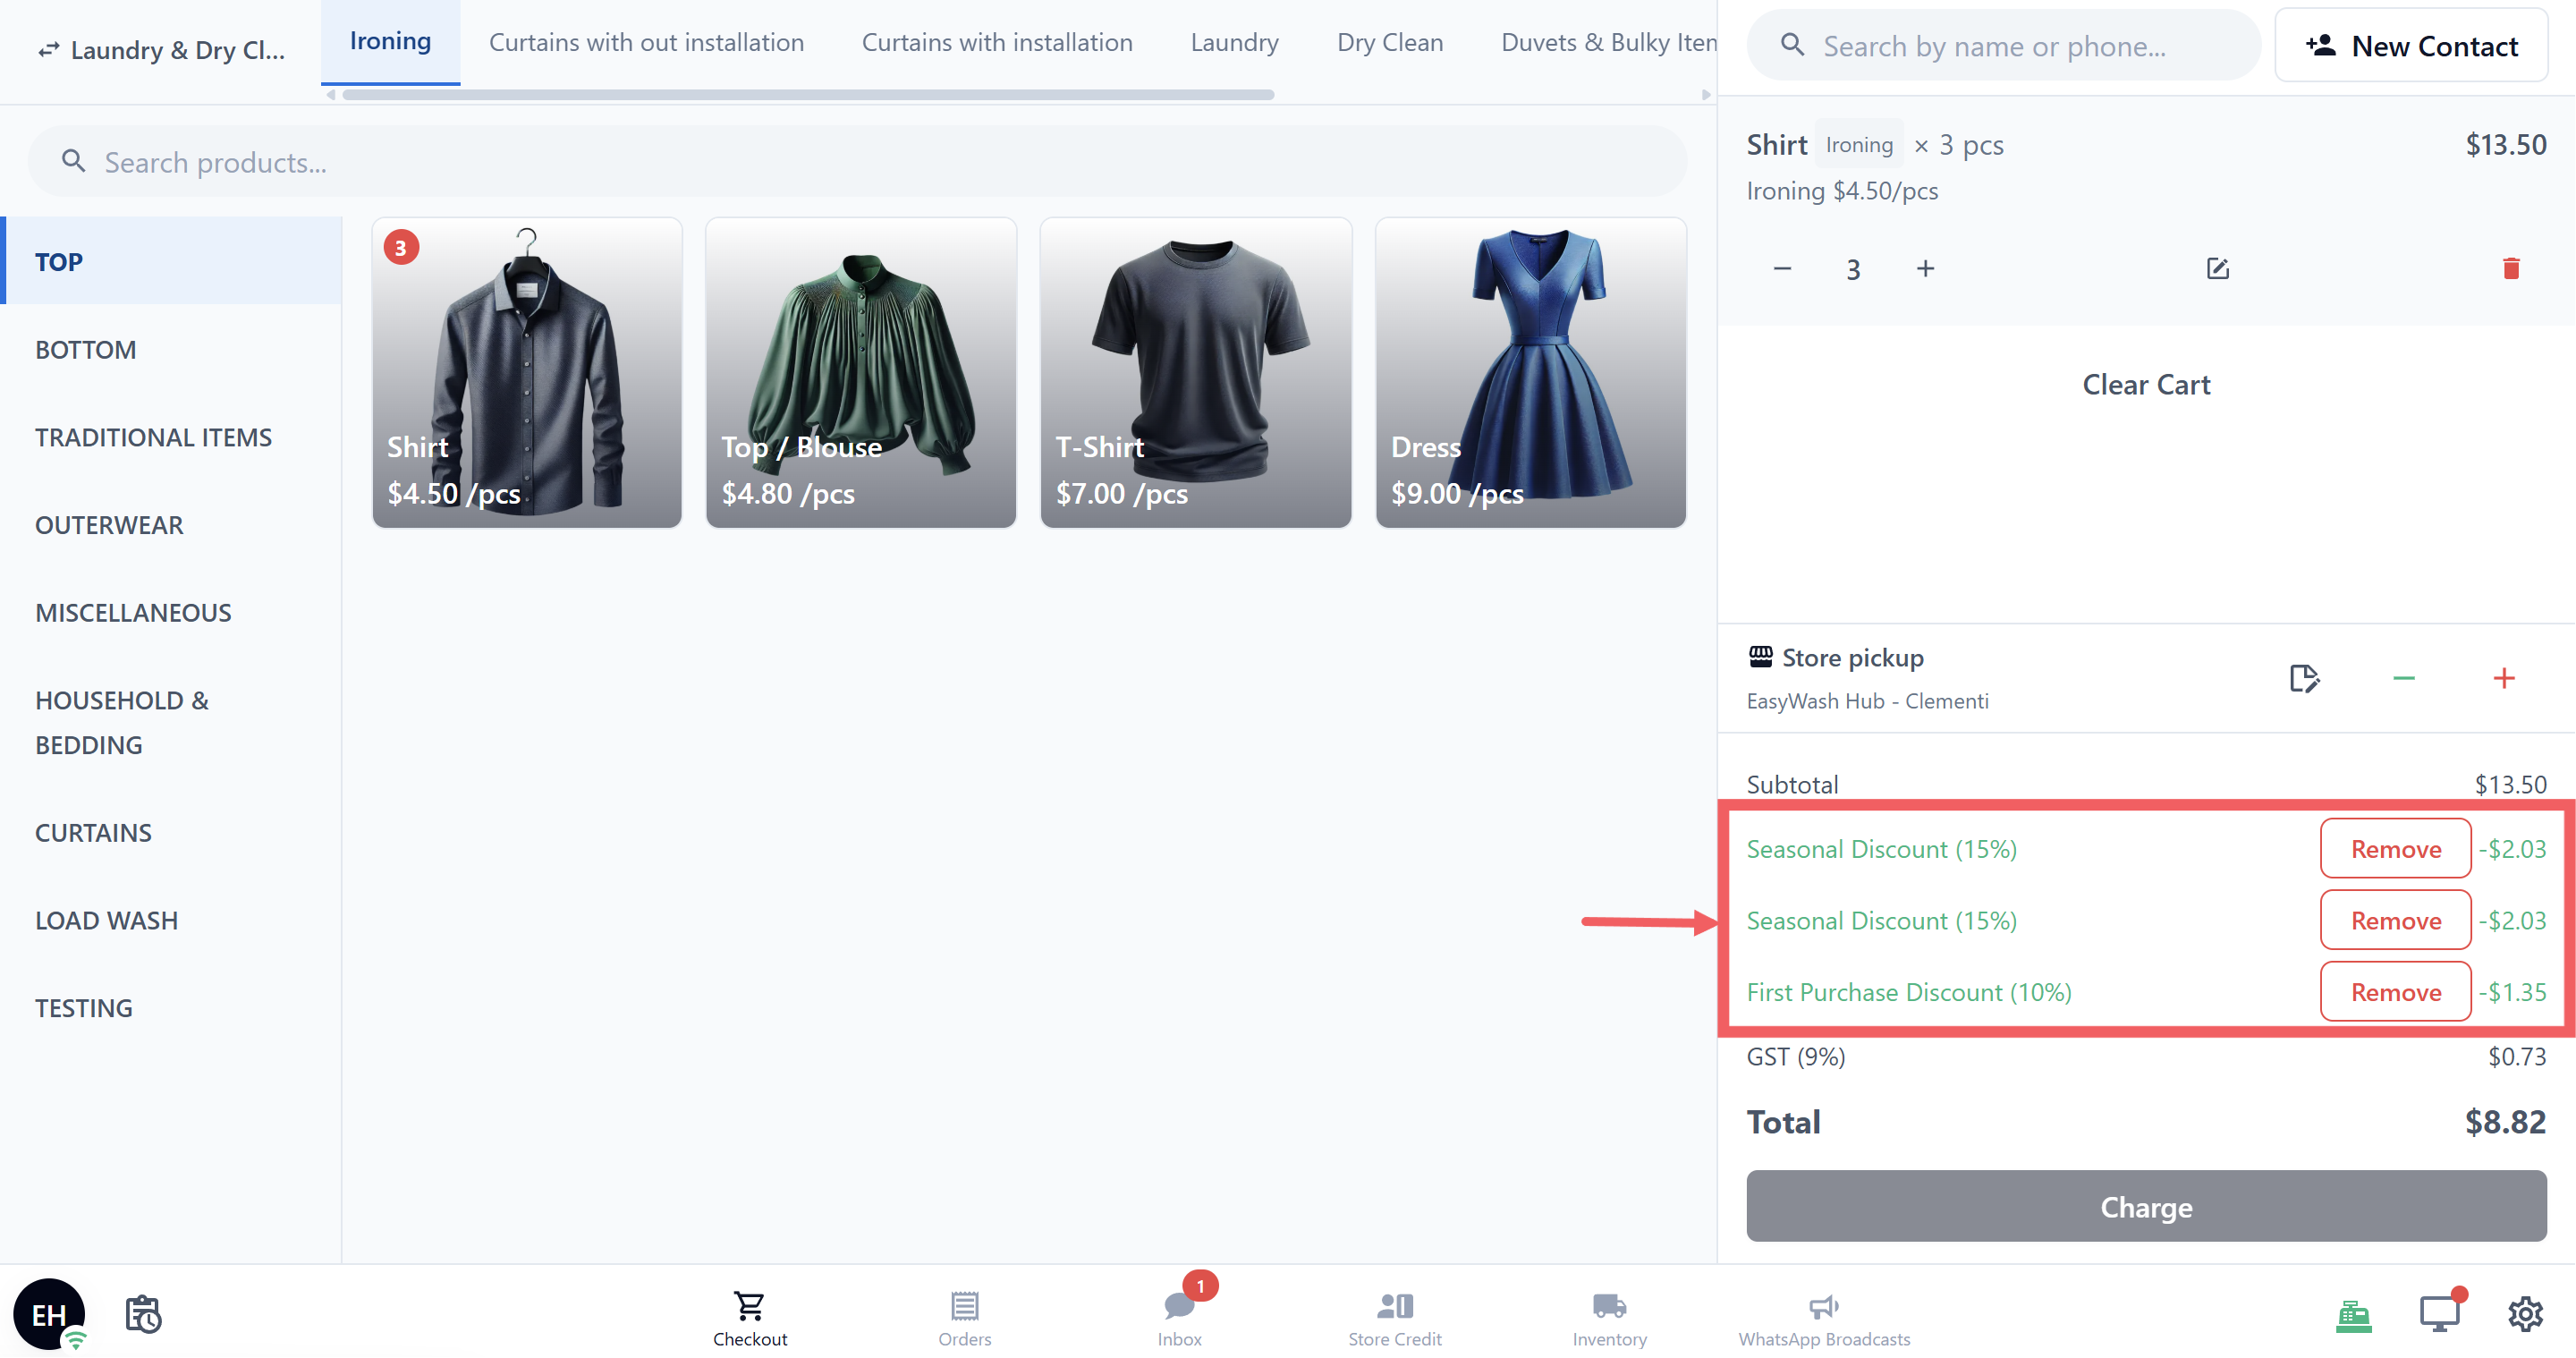Click the right arrow of tabs scrollbar

tap(1706, 95)
